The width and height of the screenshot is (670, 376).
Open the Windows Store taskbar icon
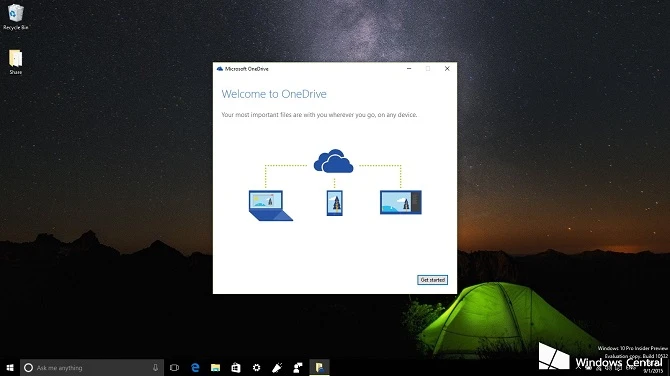tap(236, 367)
